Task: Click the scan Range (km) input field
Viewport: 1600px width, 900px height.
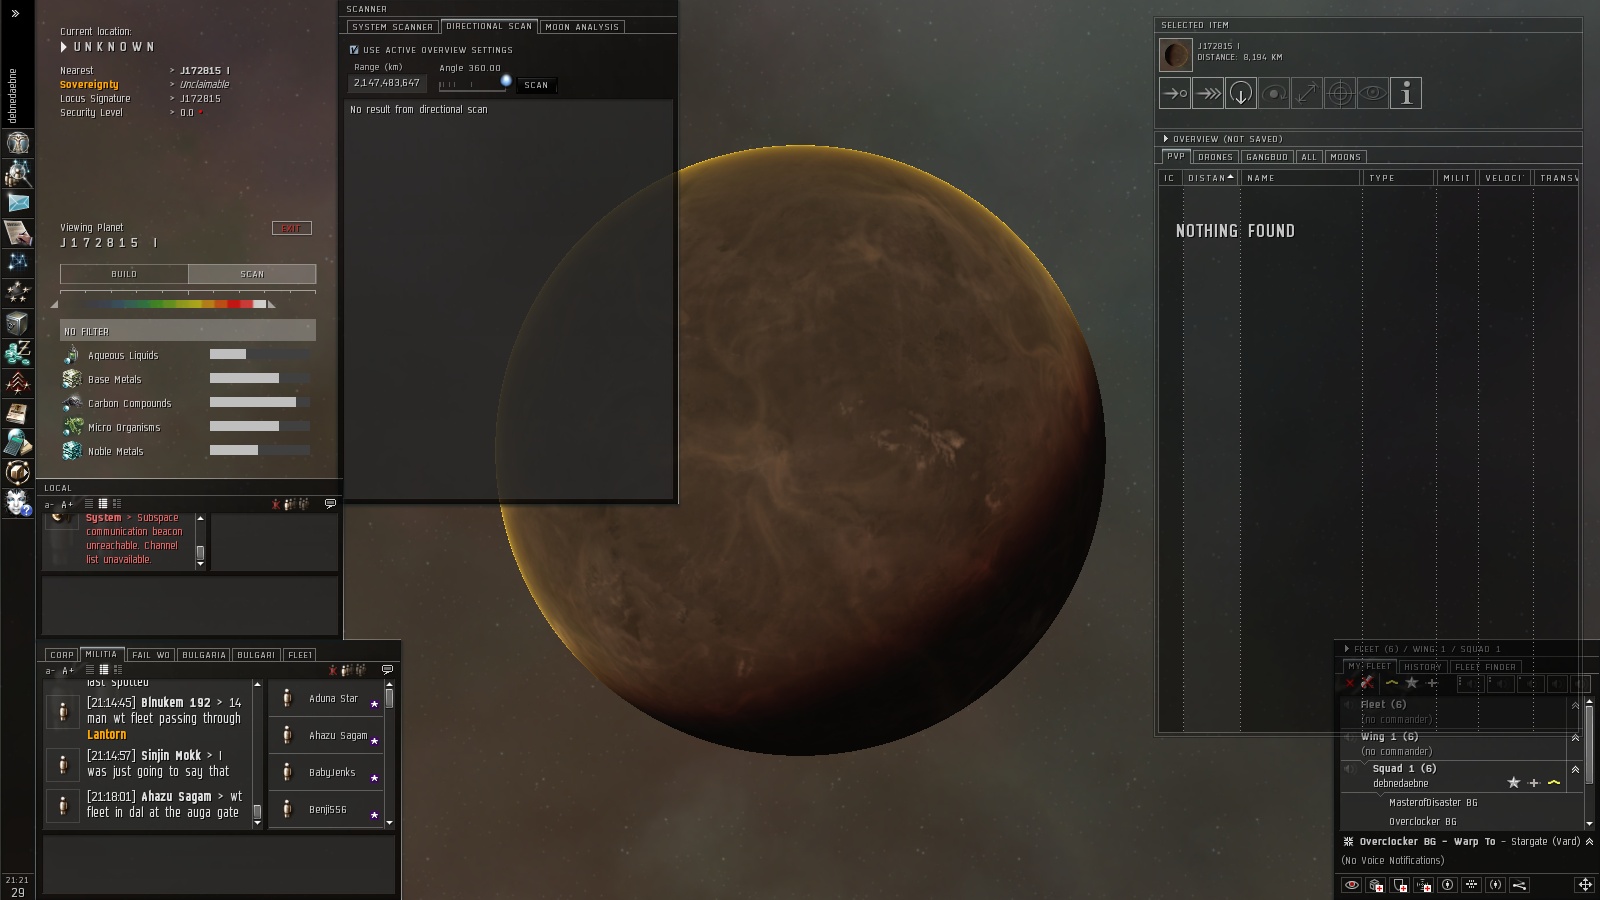Action: click(x=387, y=83)
